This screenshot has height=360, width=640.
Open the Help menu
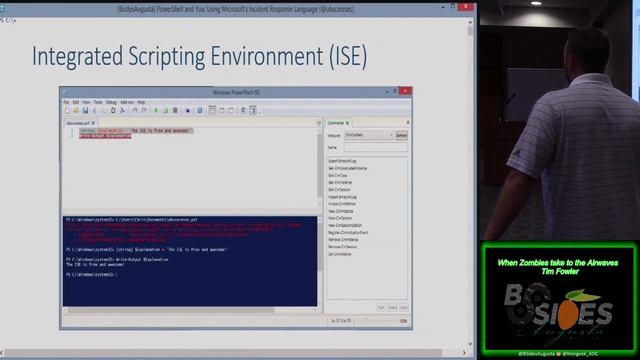(141, 102)
